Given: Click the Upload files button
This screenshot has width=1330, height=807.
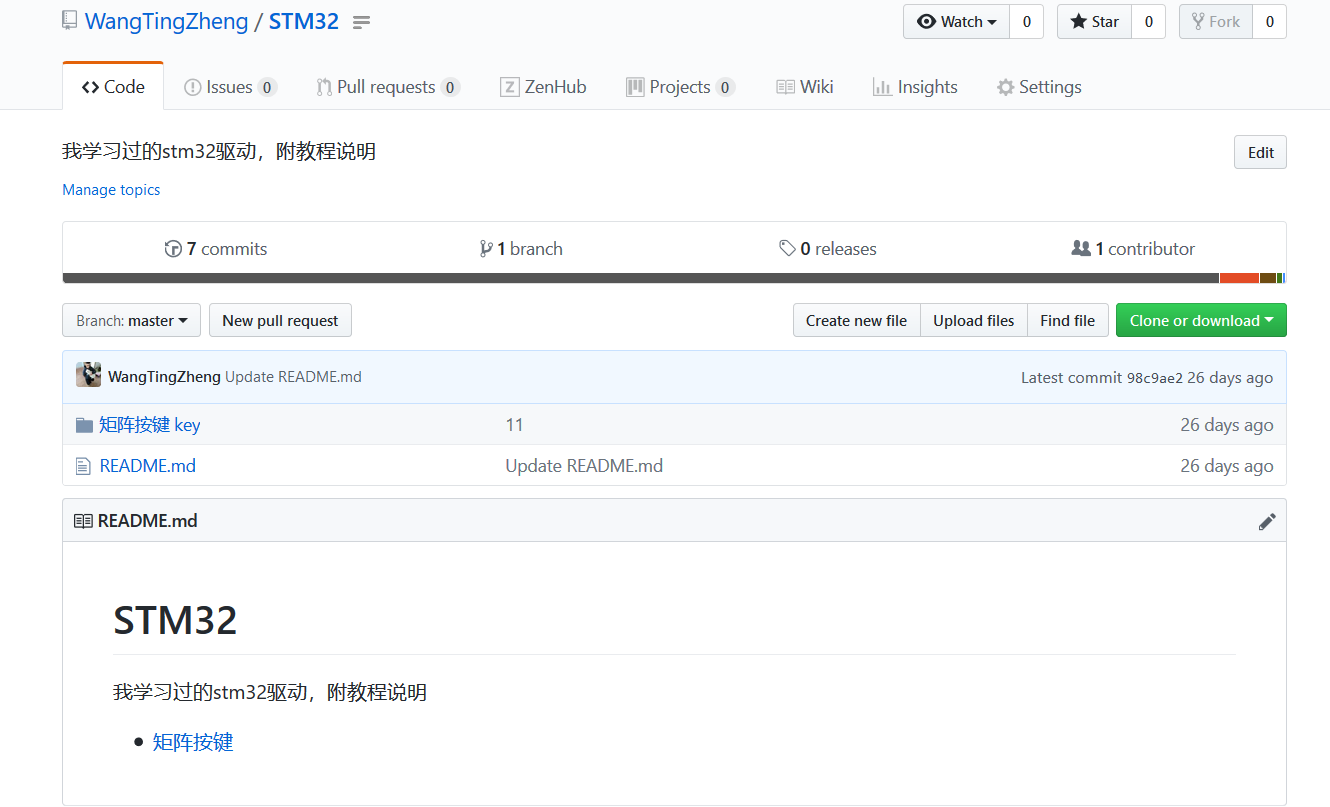Looking at the screenshot, I should (973, 320).
